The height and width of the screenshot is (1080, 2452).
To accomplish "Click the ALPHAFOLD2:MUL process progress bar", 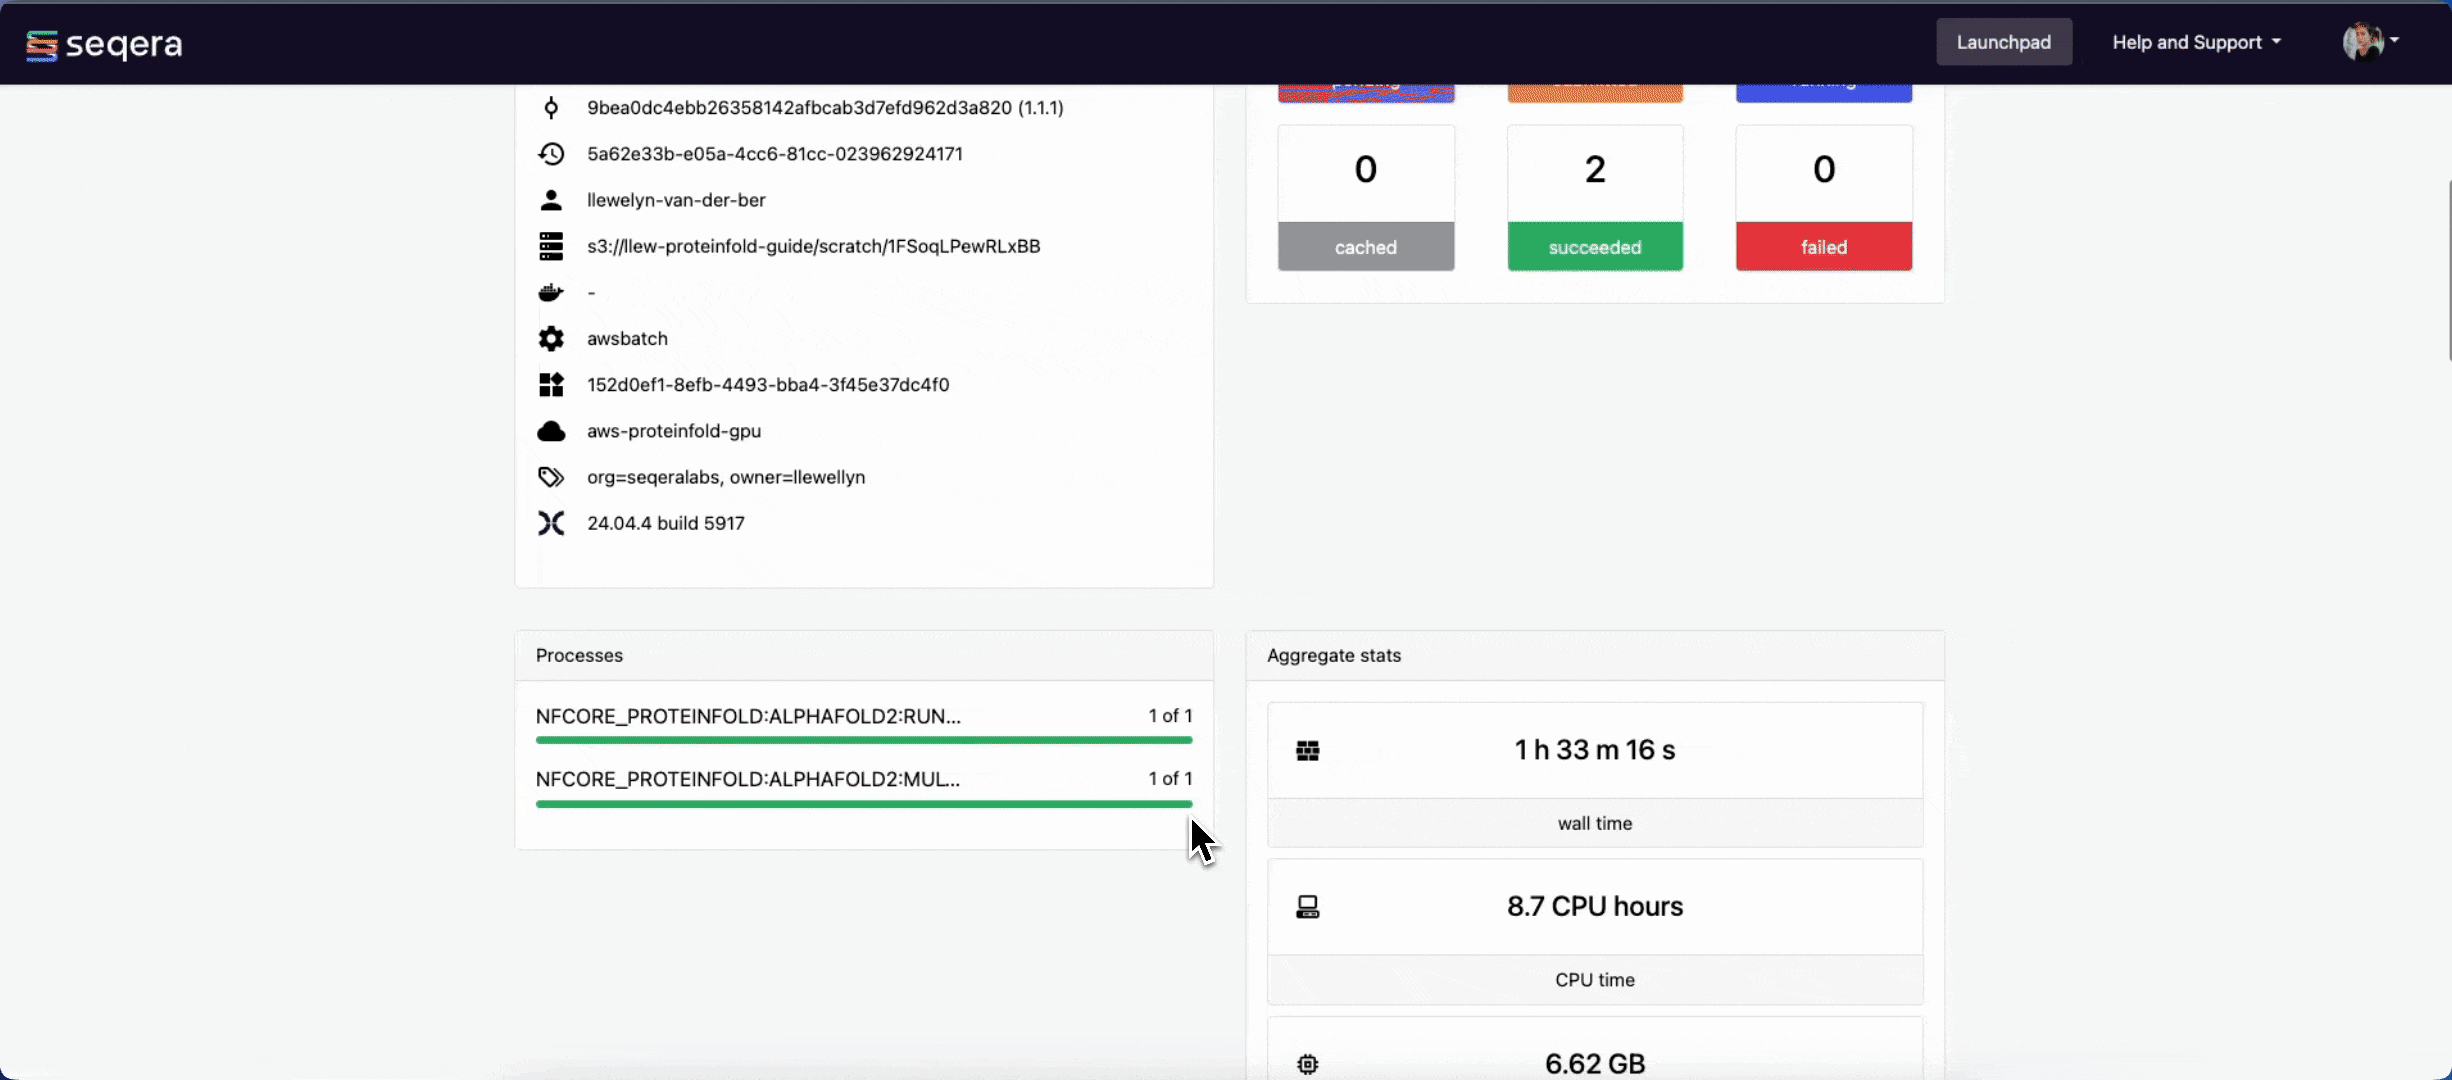I will pos(864,803).
